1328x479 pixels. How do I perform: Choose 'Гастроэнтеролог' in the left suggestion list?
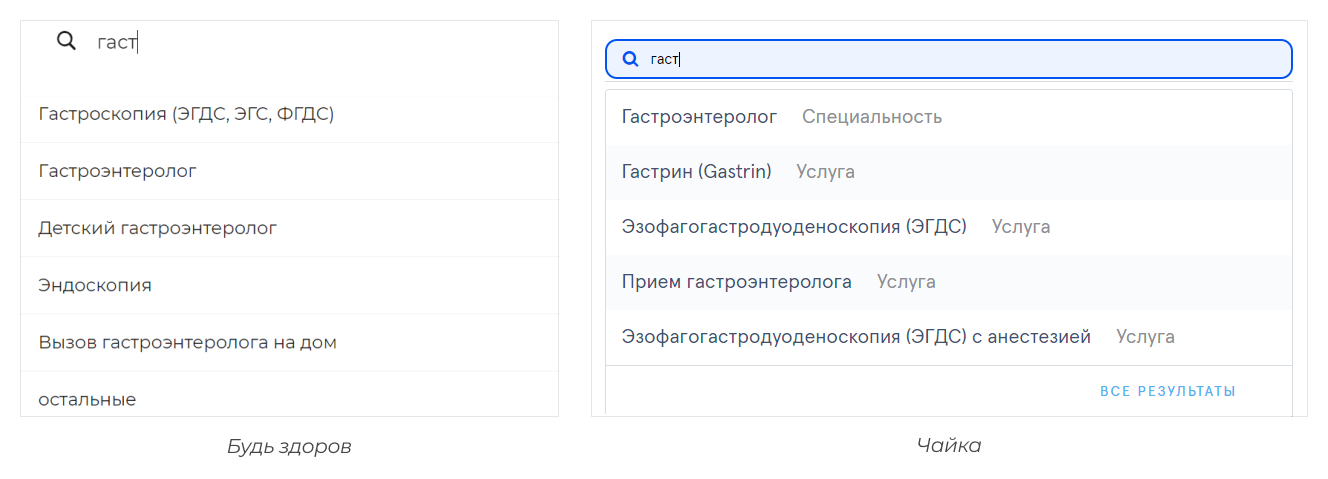tap(118, 171)
